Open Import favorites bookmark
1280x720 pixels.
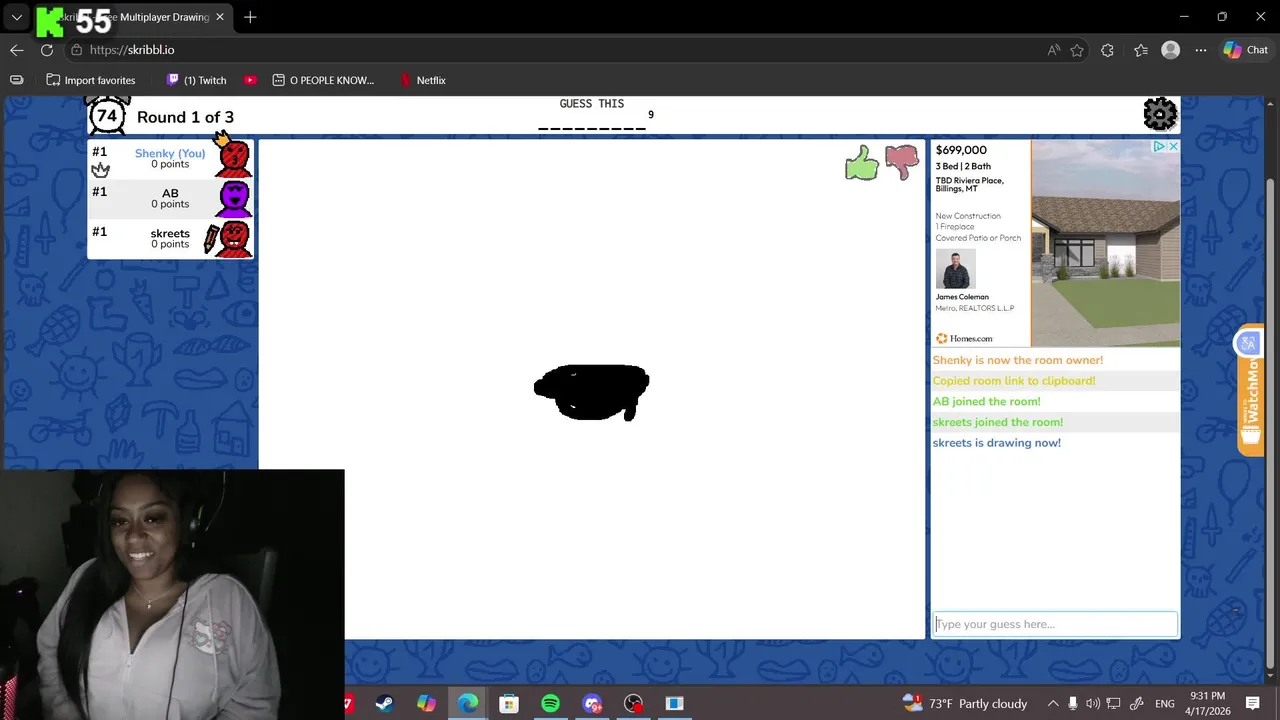pos(90,80)
